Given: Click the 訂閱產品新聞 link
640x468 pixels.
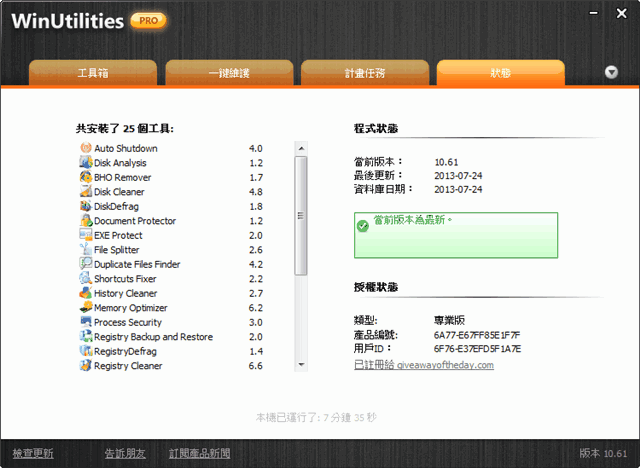Looking at the screenshot, I should pyautogui.click(x=200, y=453).
